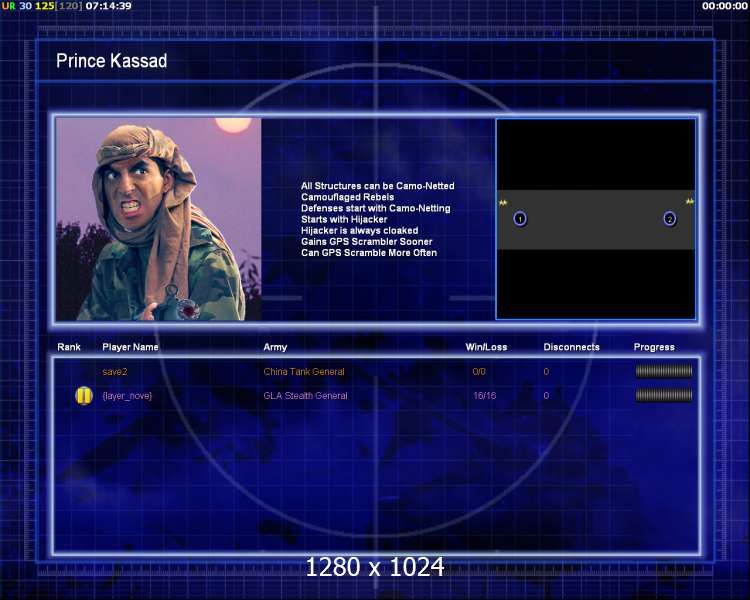Click the yellow "125" counter in the status line
This screenshot has width=750, height=600.
coord(44,6)
